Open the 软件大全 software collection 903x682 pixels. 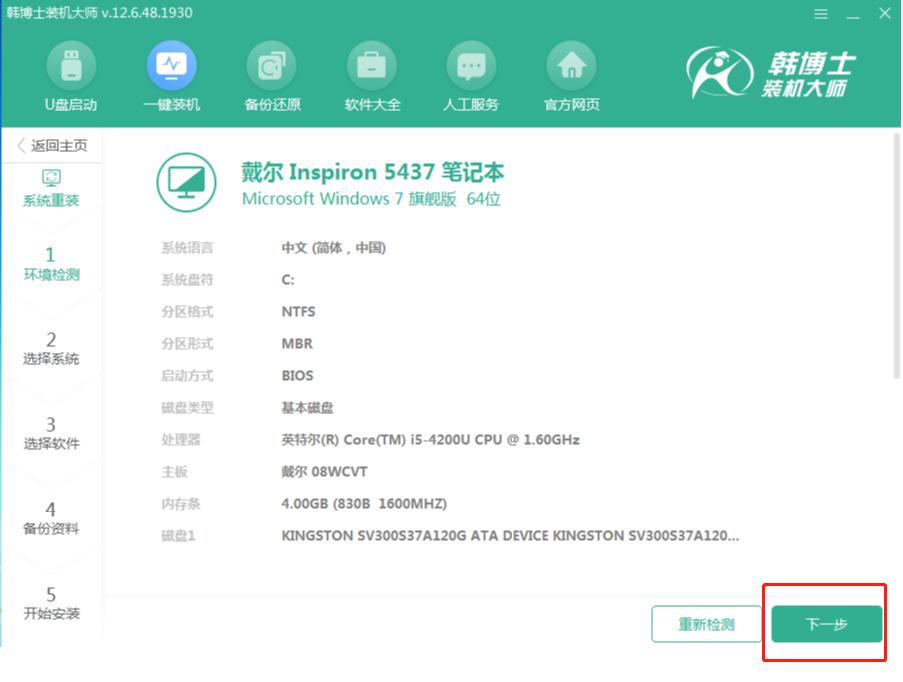click(371, 75)
